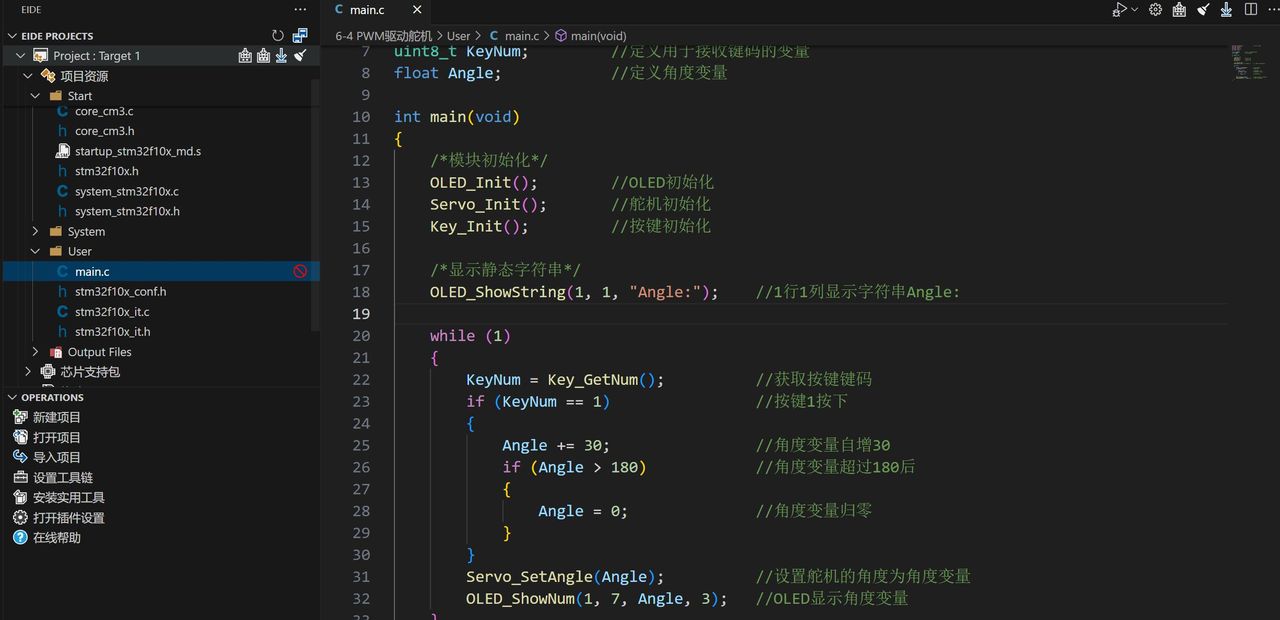Click the blue Download icon in the editor toolbar
The height and width of the screenshot is (620, 1280).
pos(1226,10)
